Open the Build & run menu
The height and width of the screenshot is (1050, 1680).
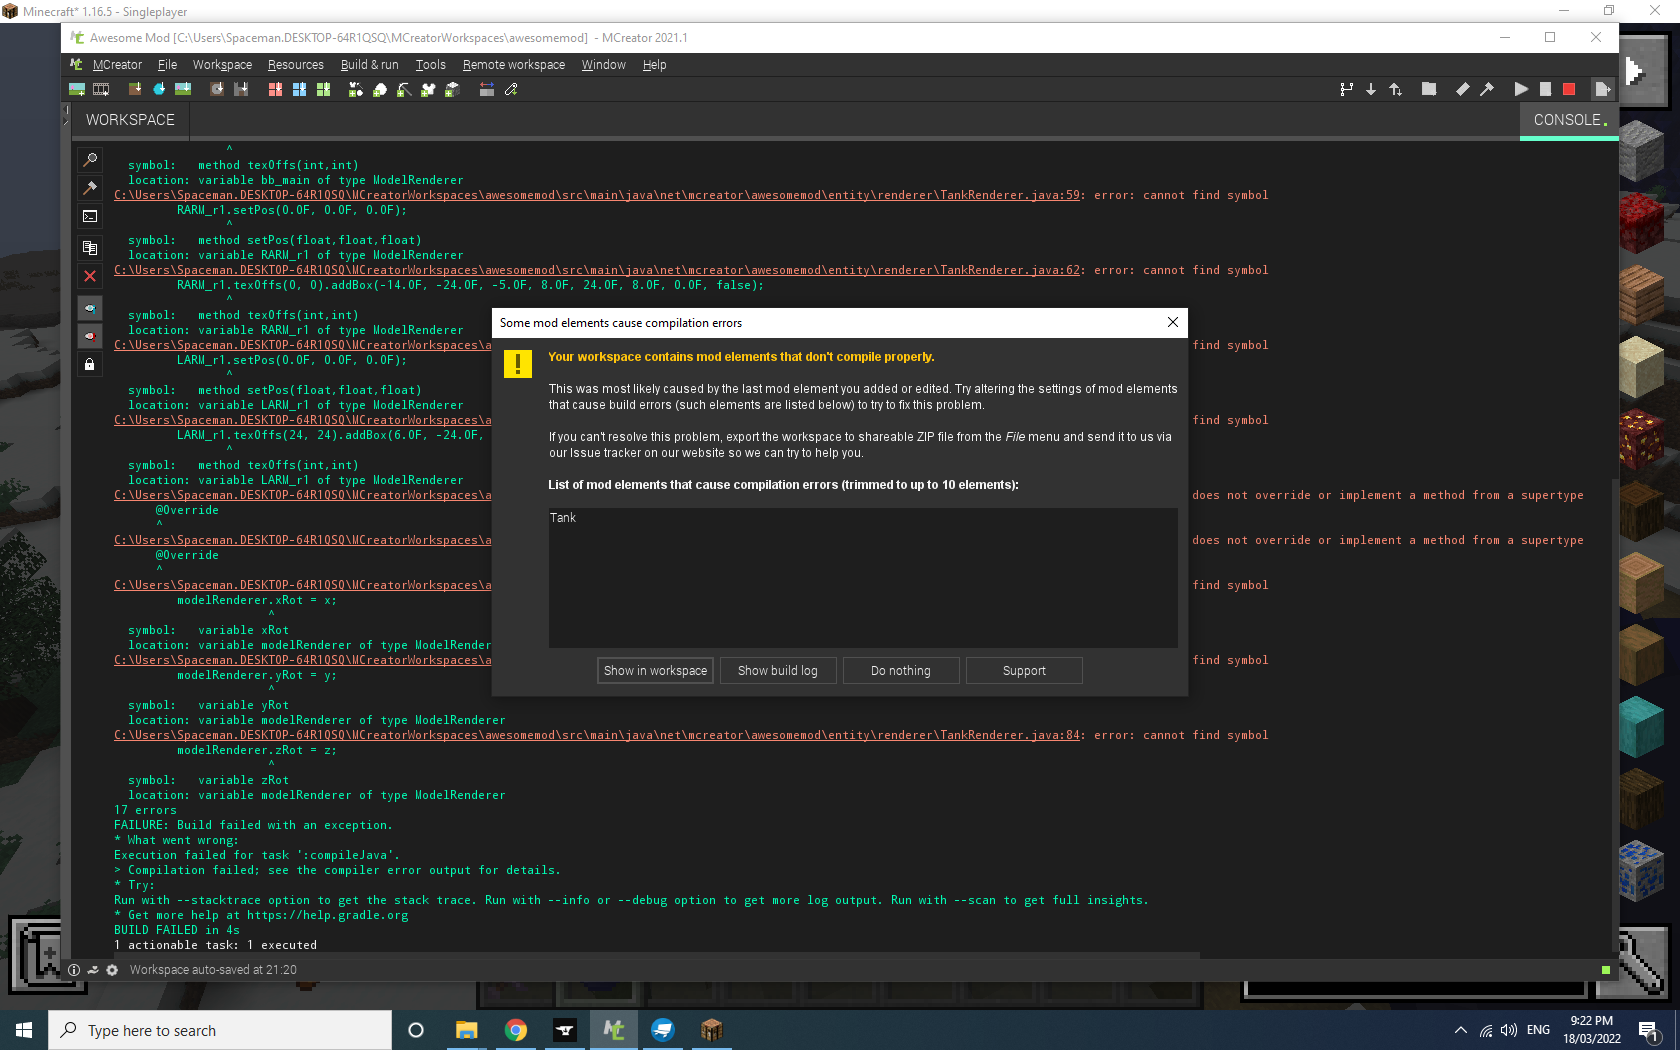(369, 64)
